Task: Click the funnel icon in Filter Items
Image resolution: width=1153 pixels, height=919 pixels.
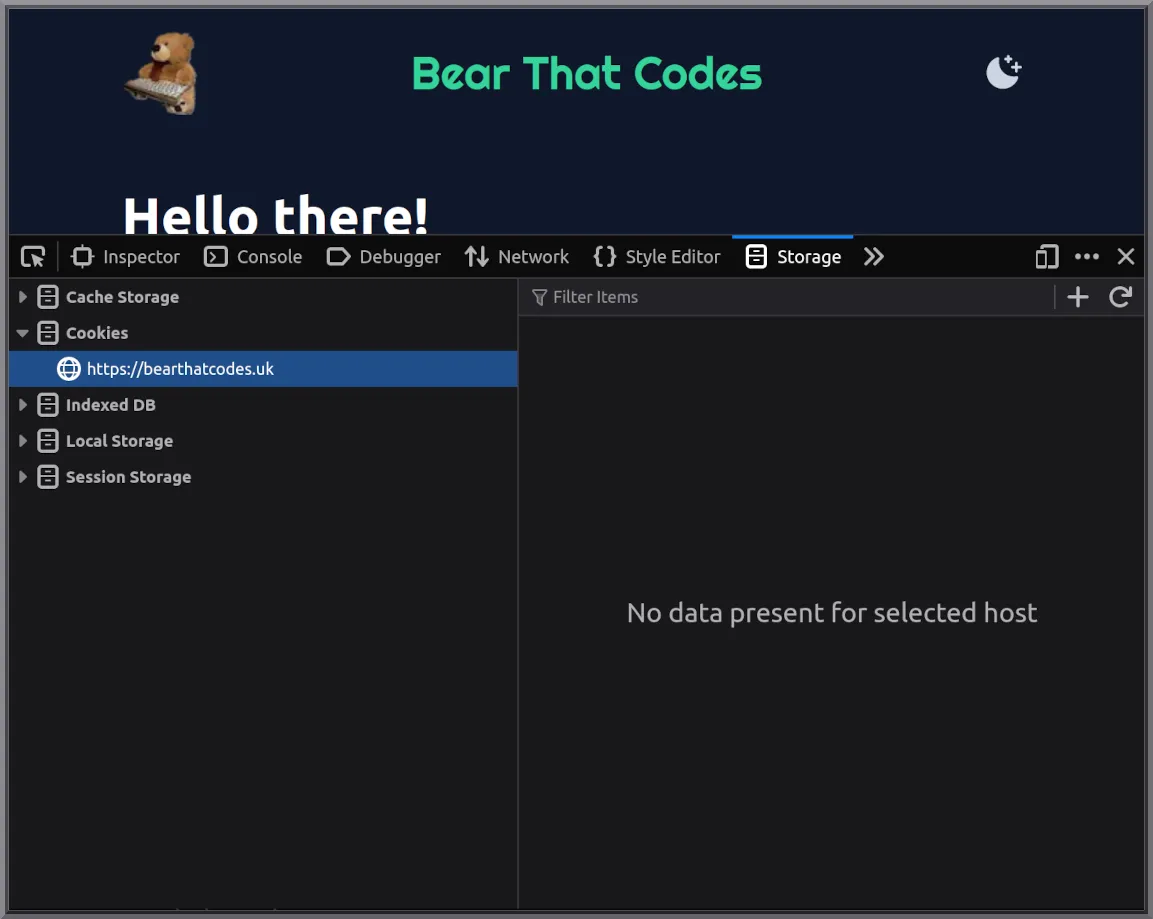Action: pos(539,297)
